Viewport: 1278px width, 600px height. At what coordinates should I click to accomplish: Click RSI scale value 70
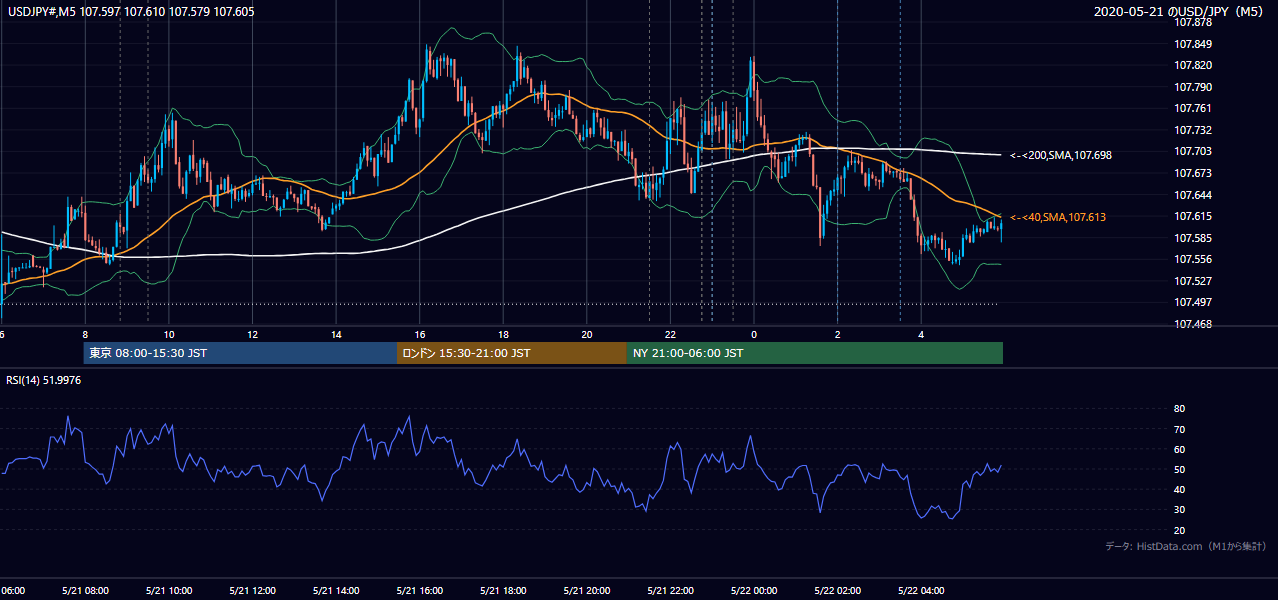(x=1179, y=429)
